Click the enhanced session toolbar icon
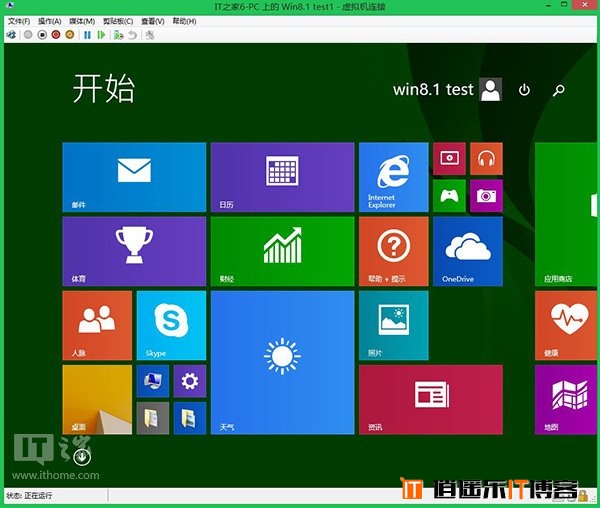The image size is (600, 508). [x=150, y=35]
